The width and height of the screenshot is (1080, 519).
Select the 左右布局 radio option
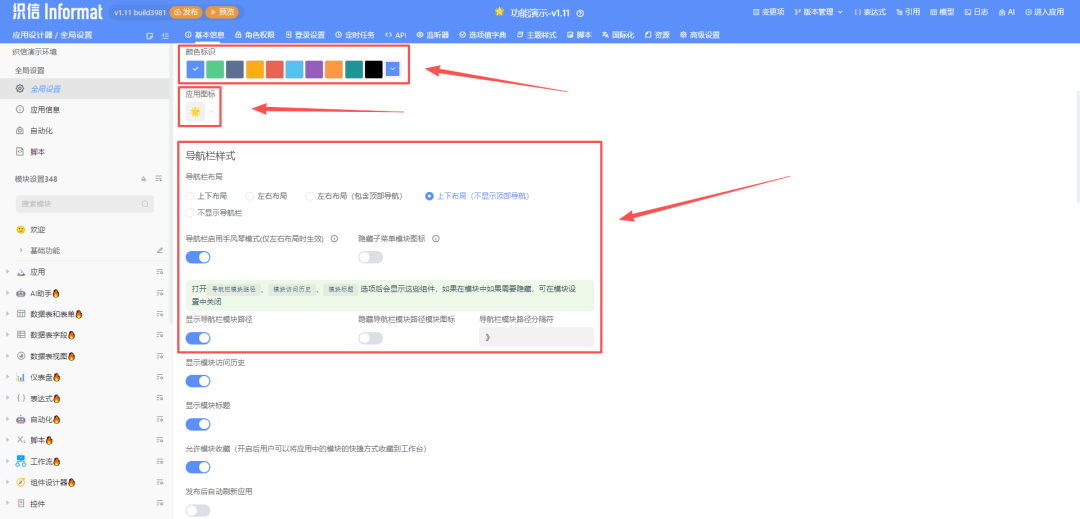pos(250,196)
